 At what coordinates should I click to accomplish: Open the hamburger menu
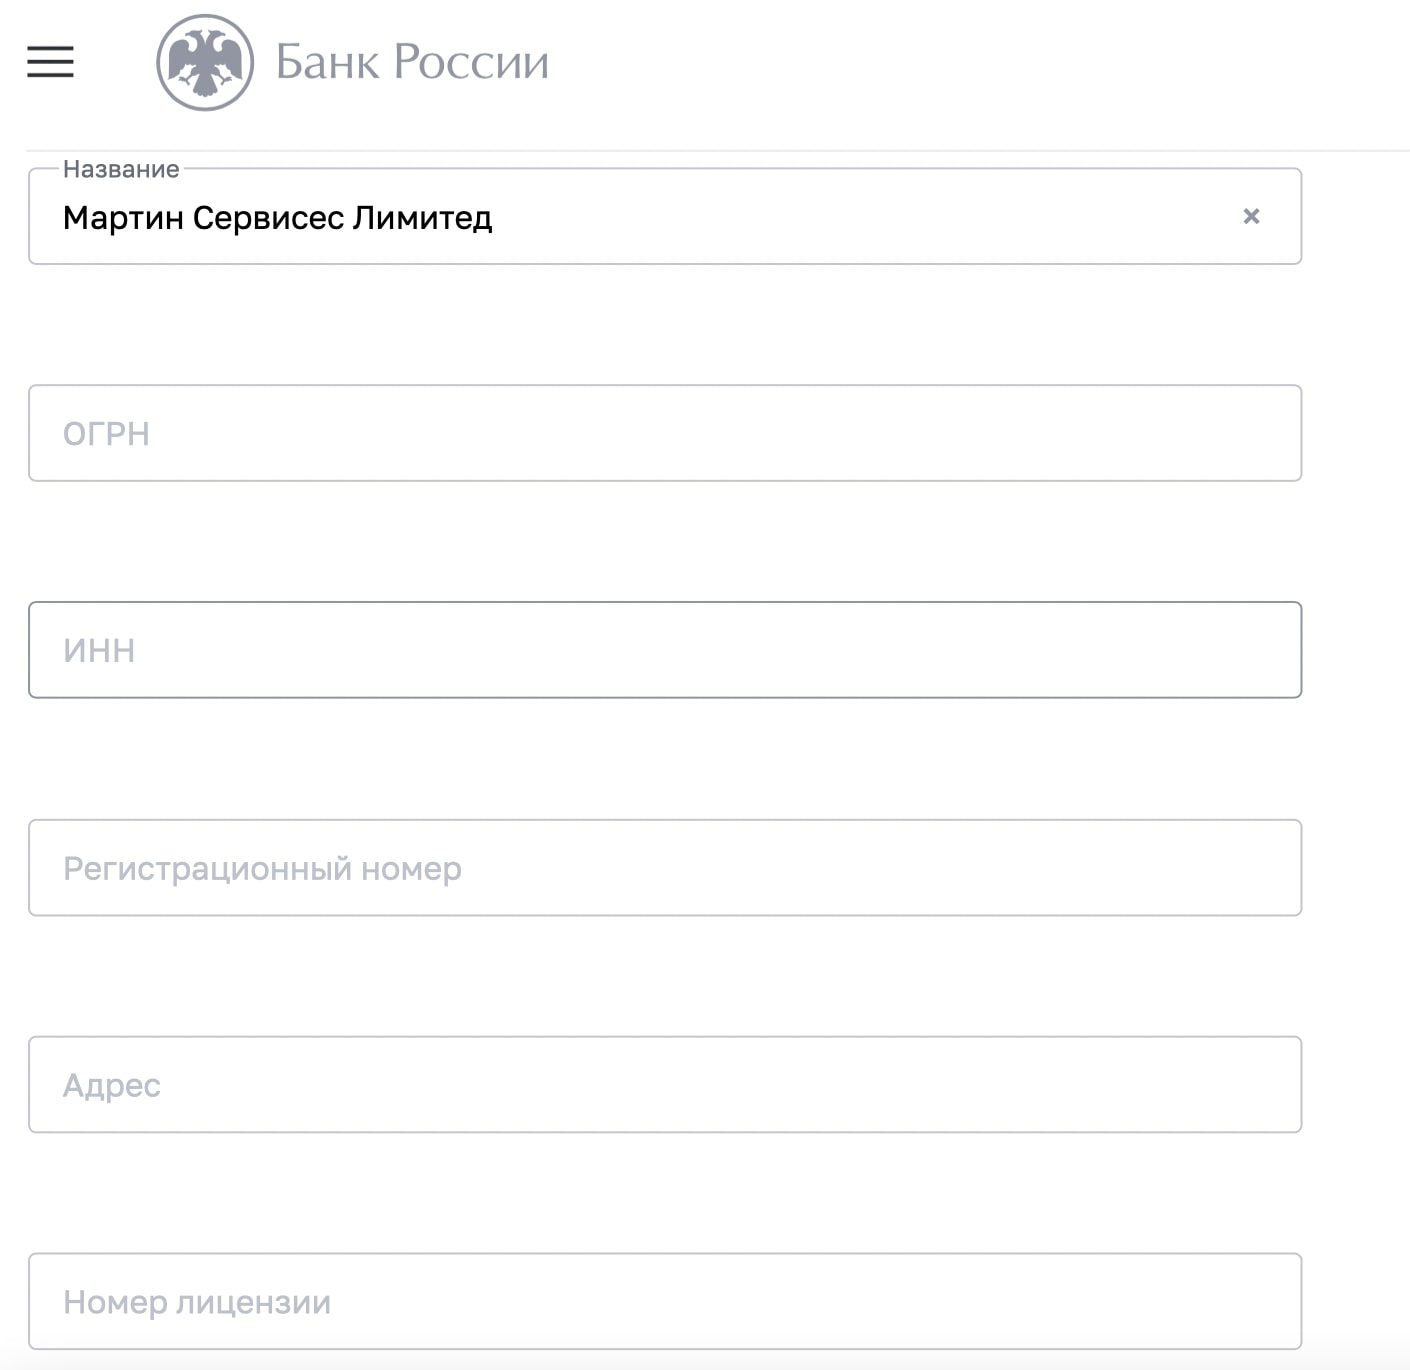coord(50,62)
